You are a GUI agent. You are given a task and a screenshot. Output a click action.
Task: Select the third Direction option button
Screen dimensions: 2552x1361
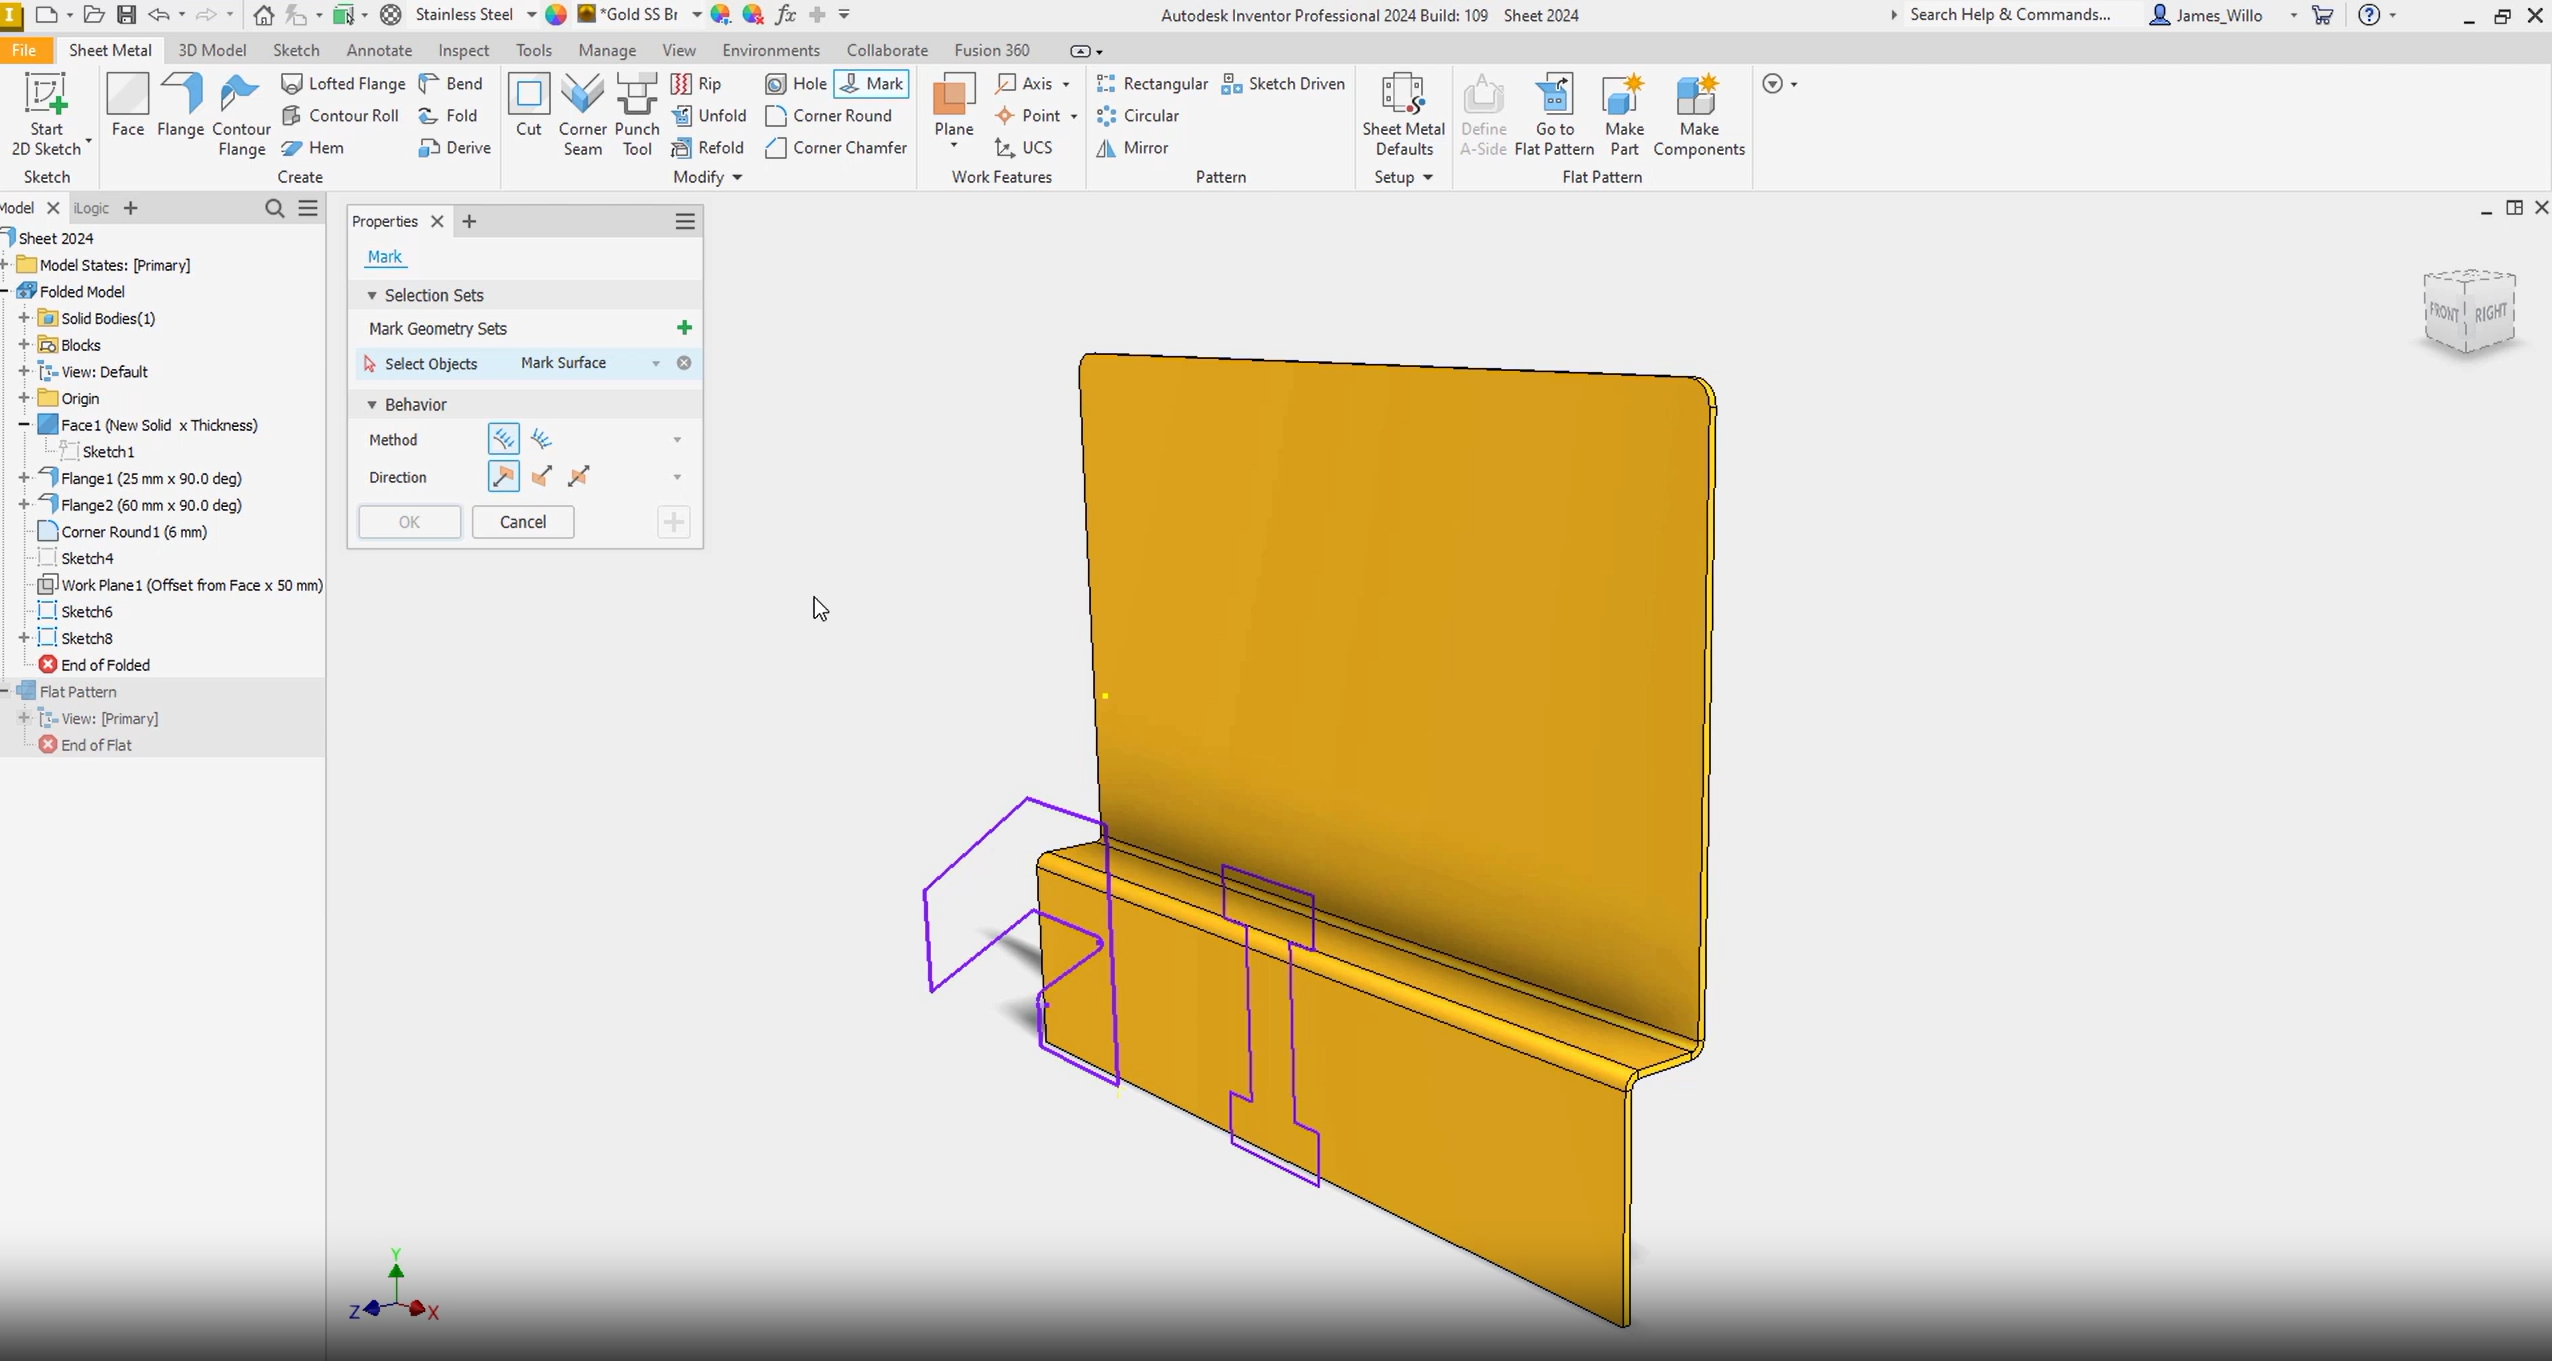click(x=578, y=477)
